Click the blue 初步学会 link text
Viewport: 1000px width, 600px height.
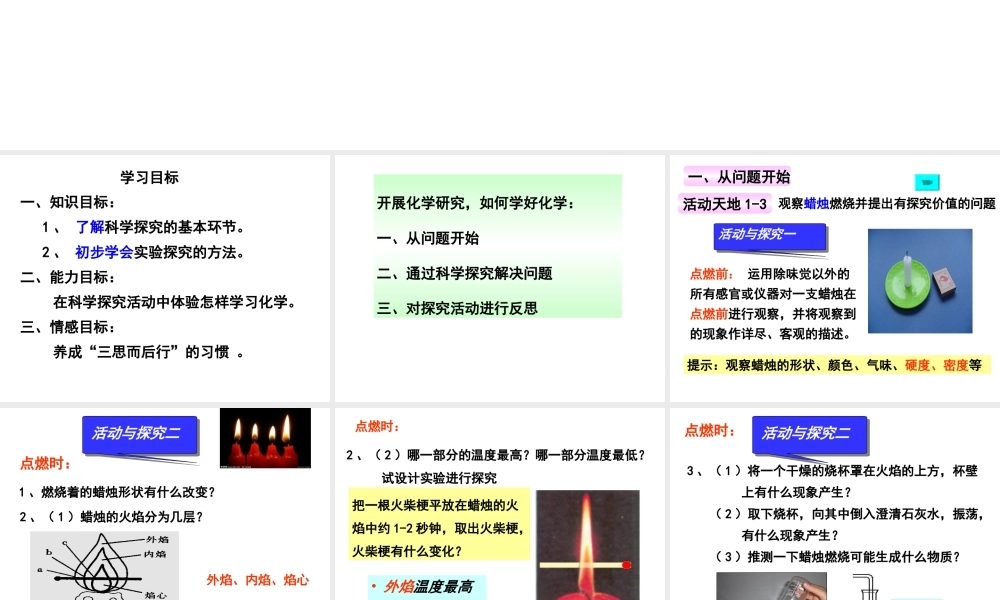click(x=104, y=252)
